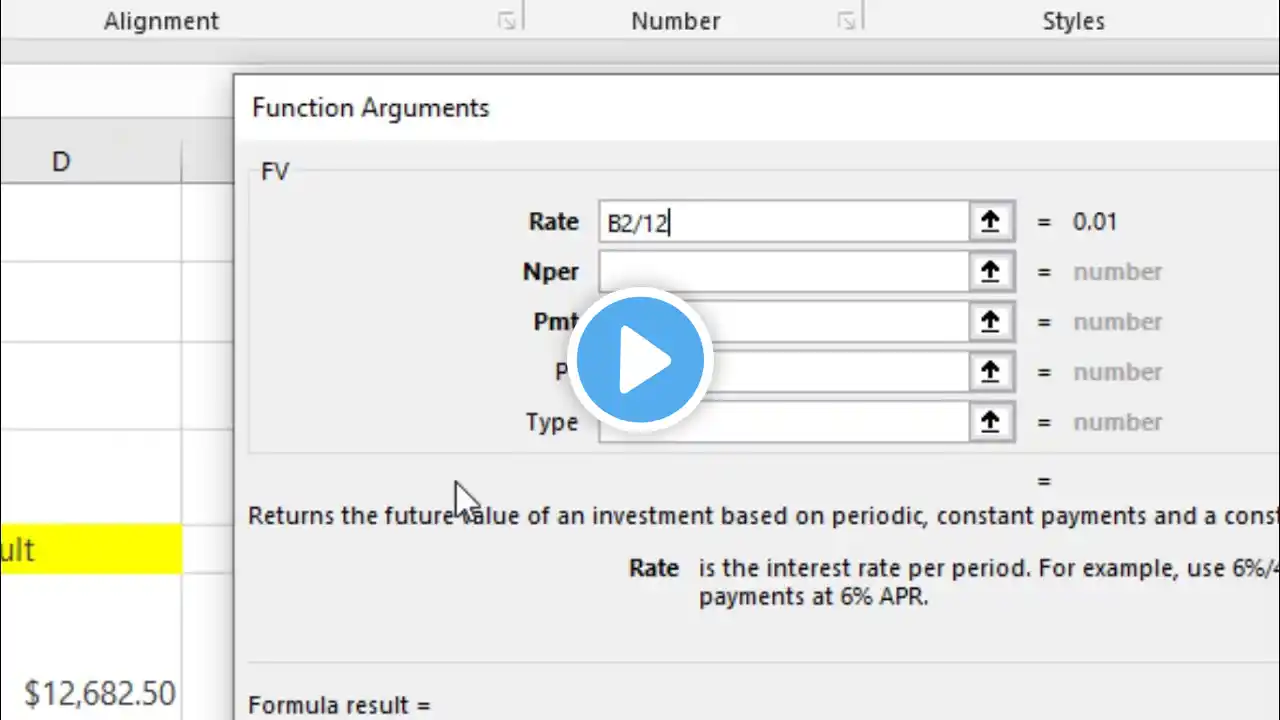Click the yellow highlighted cell in column D
This screenshot has width=1280, height=720.
(x=90, y=550)
